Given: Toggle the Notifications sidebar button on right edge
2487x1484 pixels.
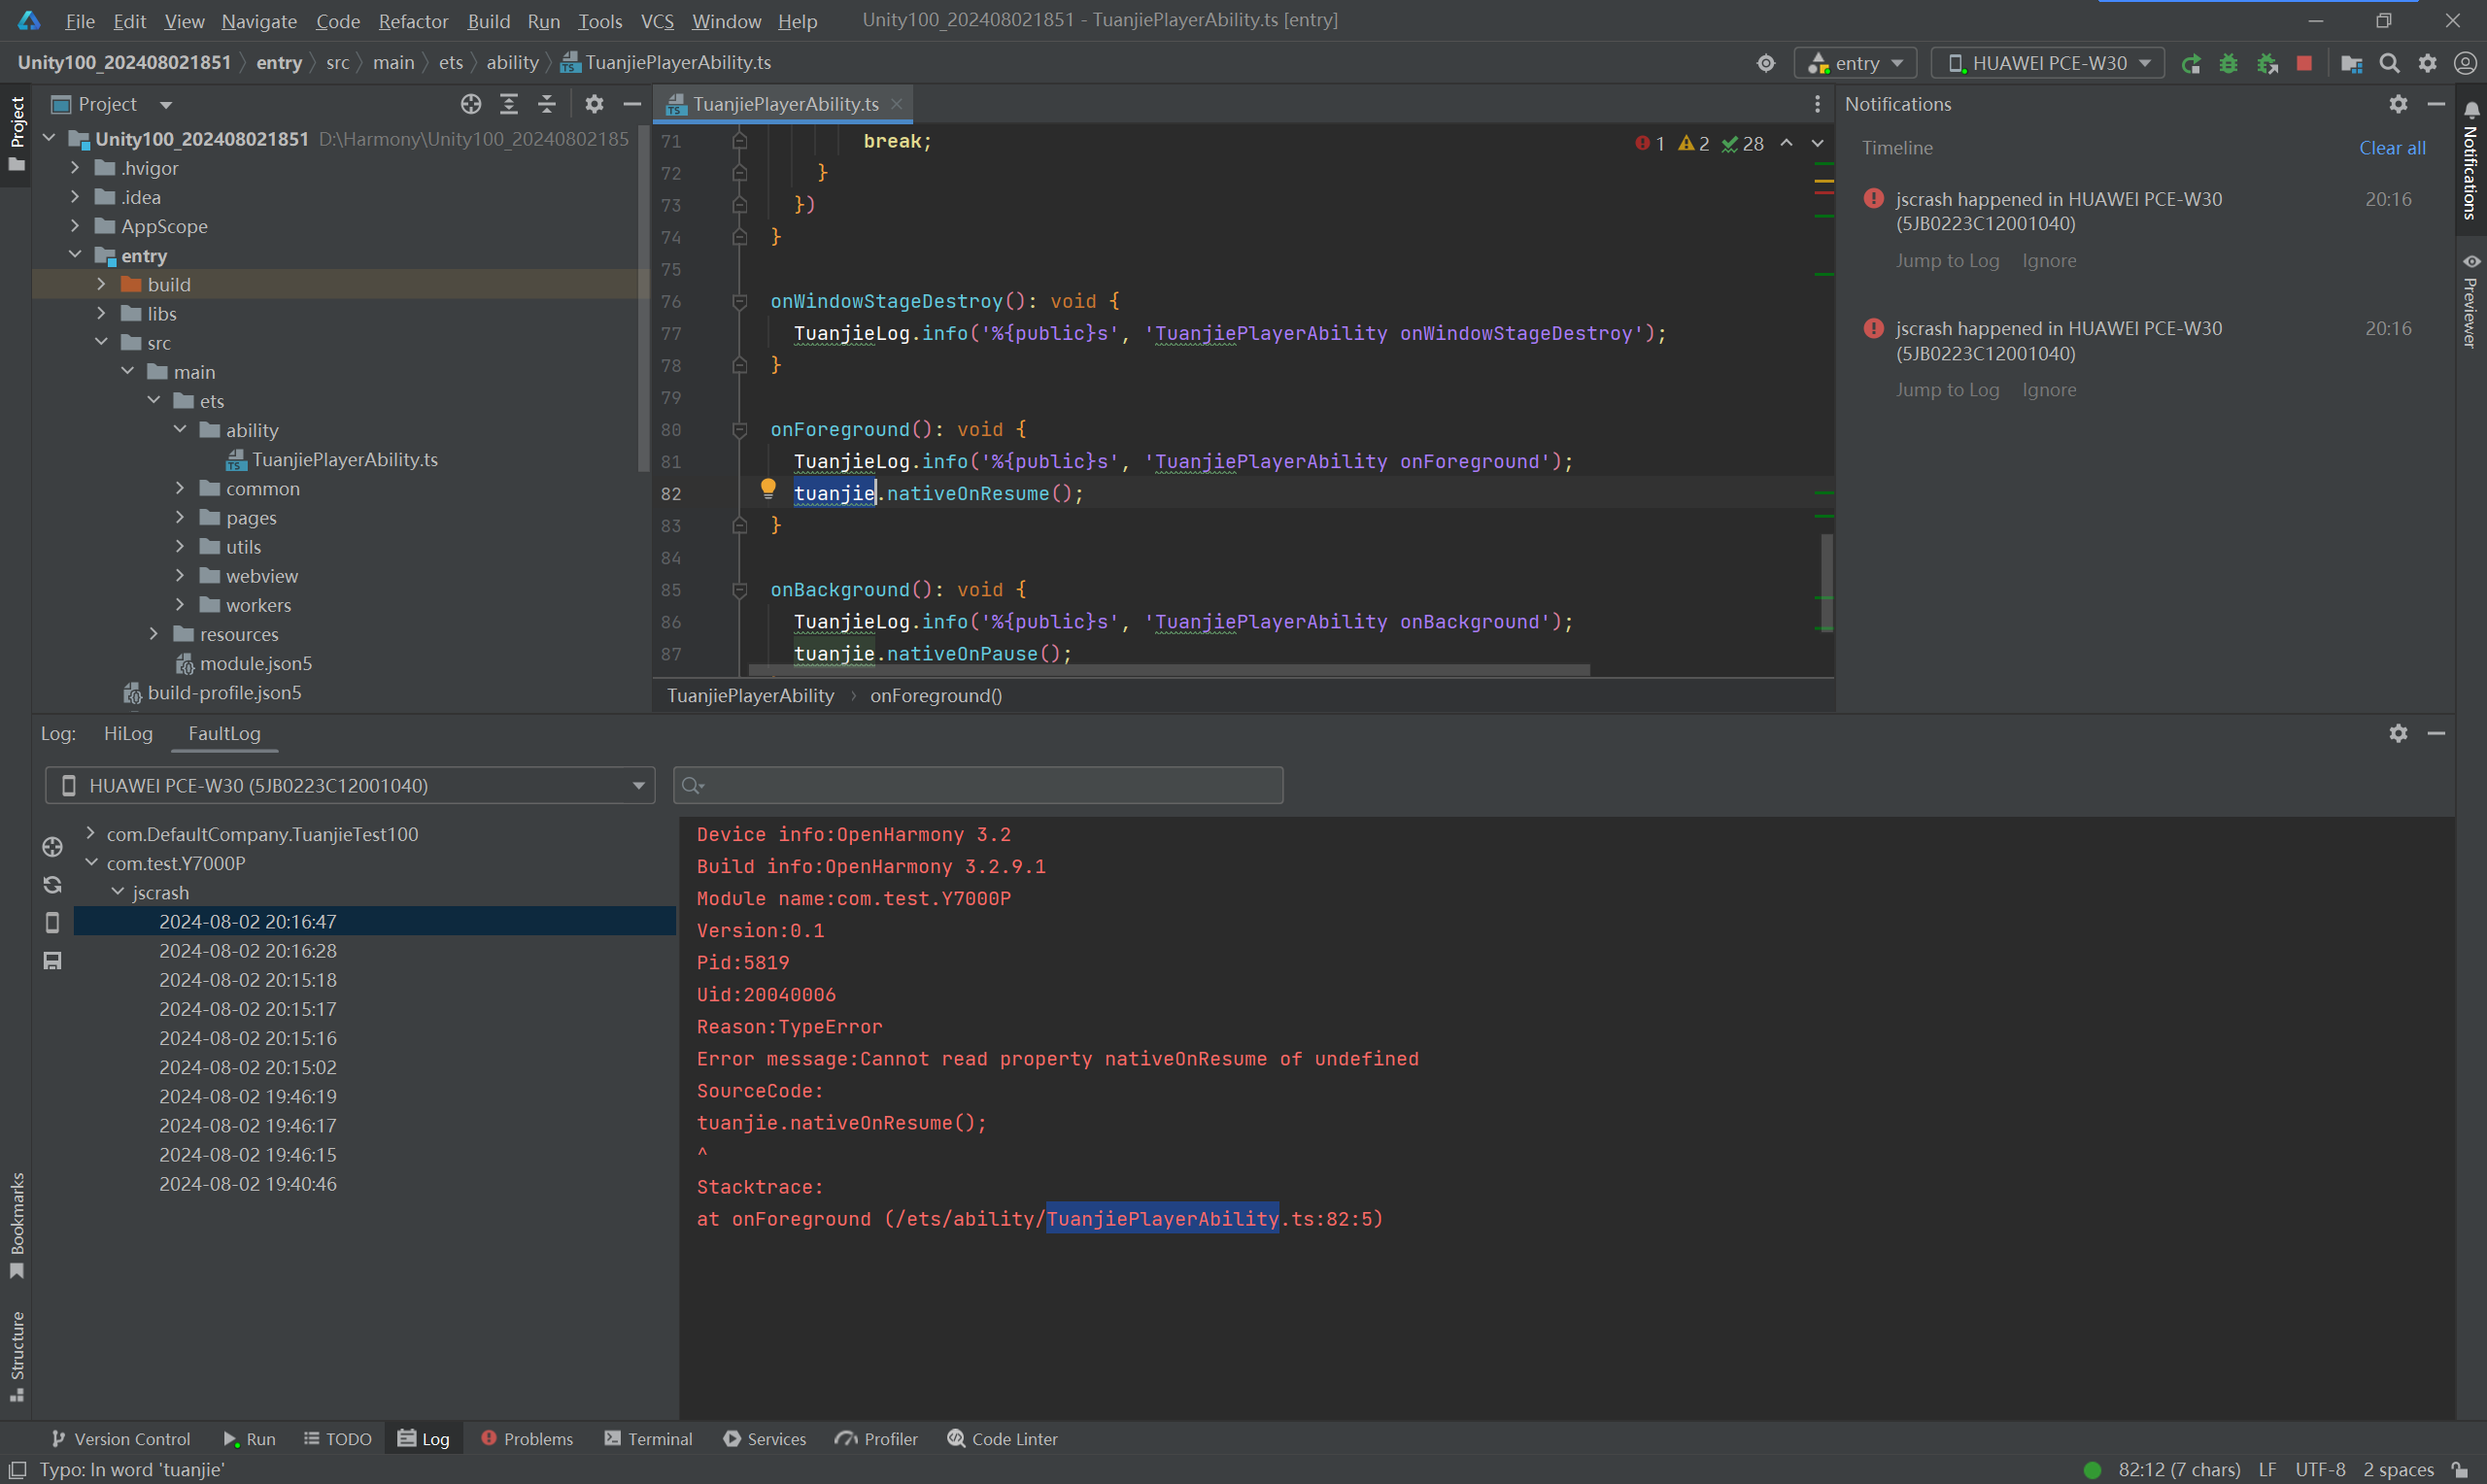Looking at the screenshot, I should 2471,160.
